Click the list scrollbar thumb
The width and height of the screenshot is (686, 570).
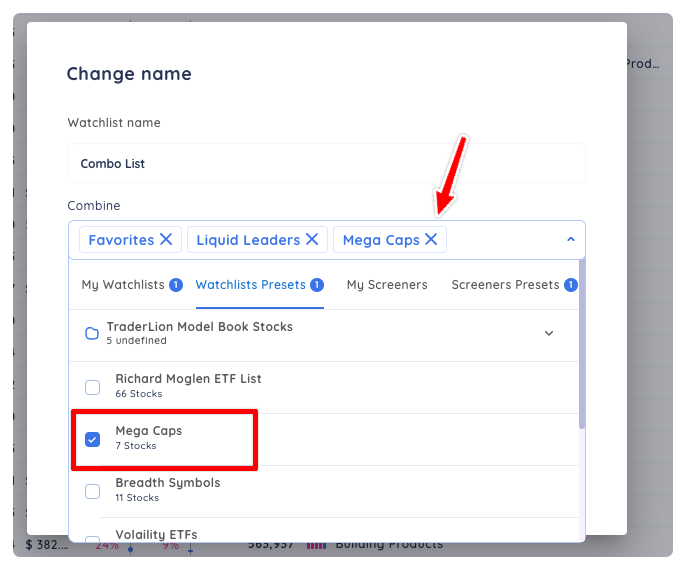pyautogui.click(x=582, y=344)
